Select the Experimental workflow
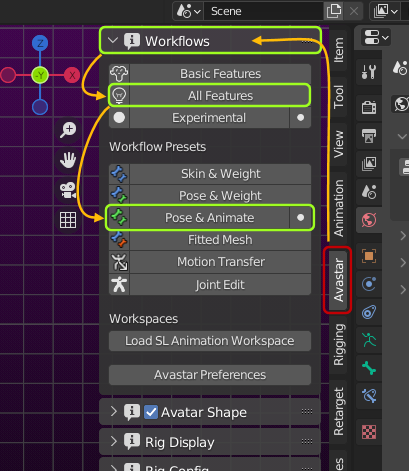The image size is (409, 471). pos(209,118)
